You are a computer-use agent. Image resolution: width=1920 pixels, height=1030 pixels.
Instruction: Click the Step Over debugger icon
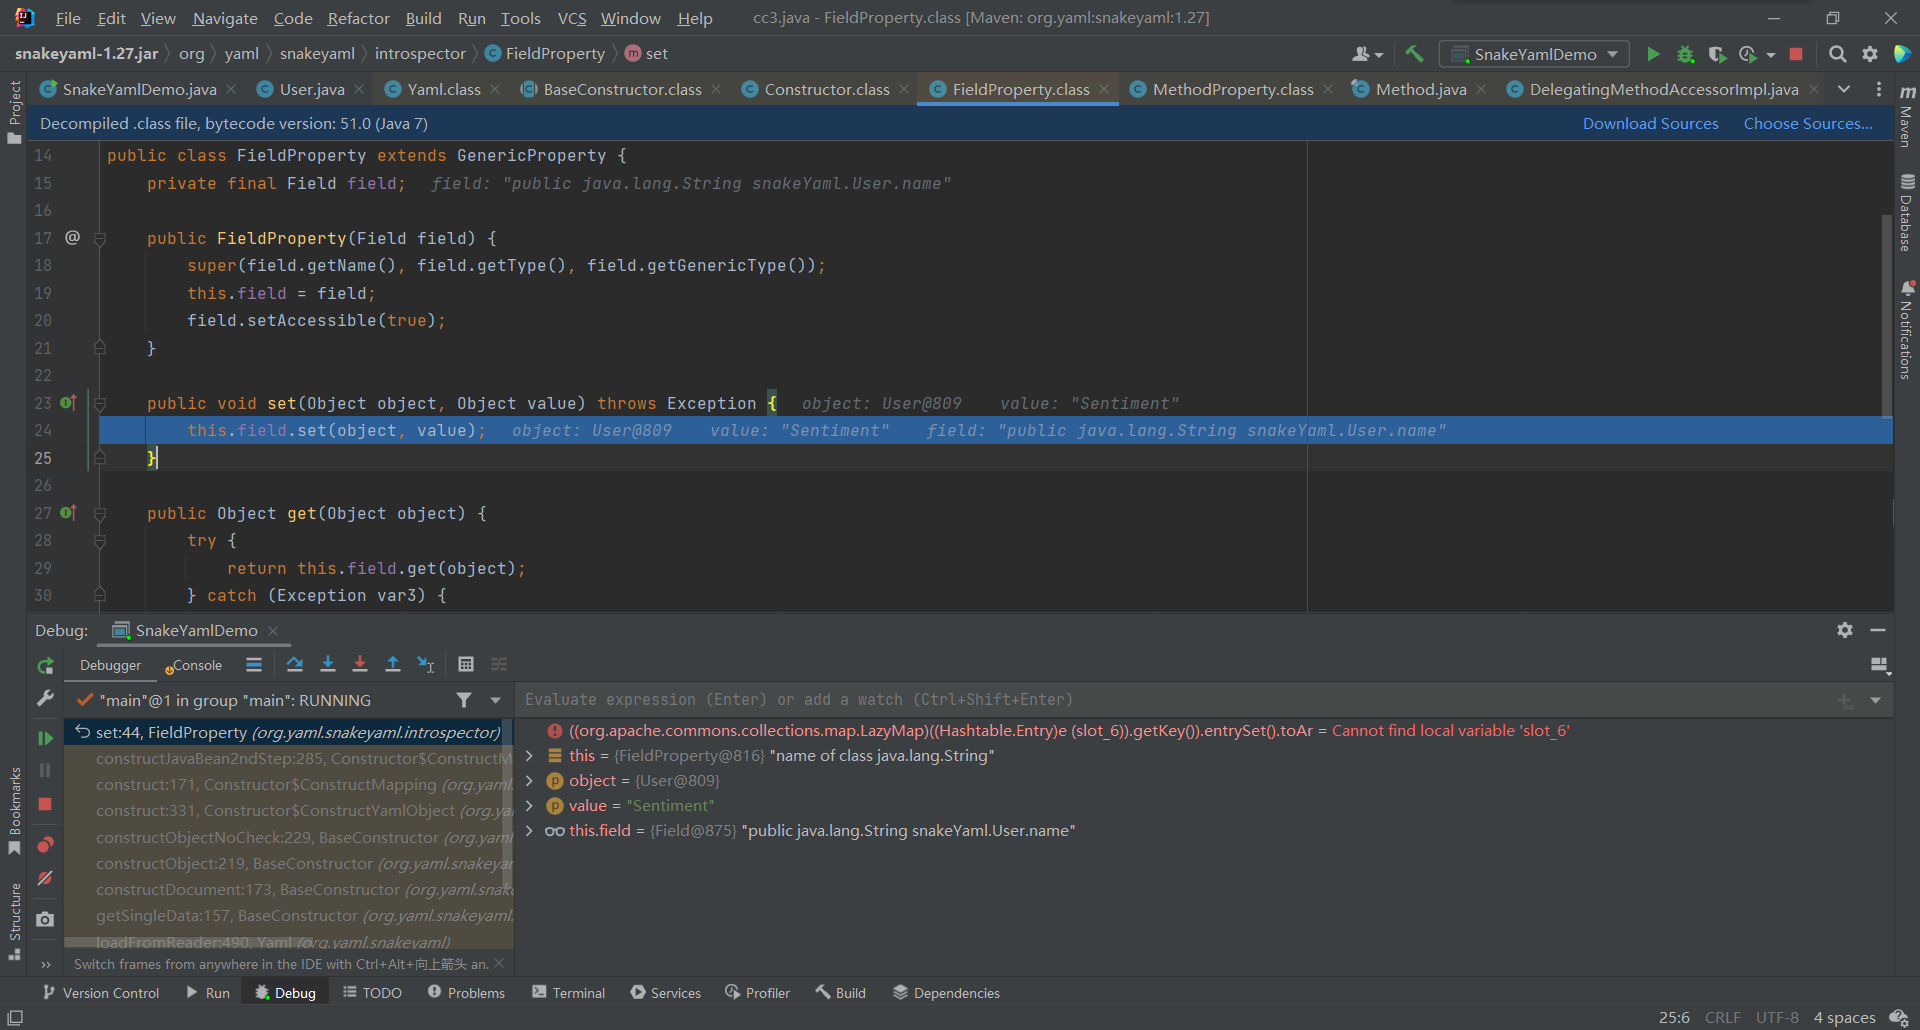click(x=295, y=664)
